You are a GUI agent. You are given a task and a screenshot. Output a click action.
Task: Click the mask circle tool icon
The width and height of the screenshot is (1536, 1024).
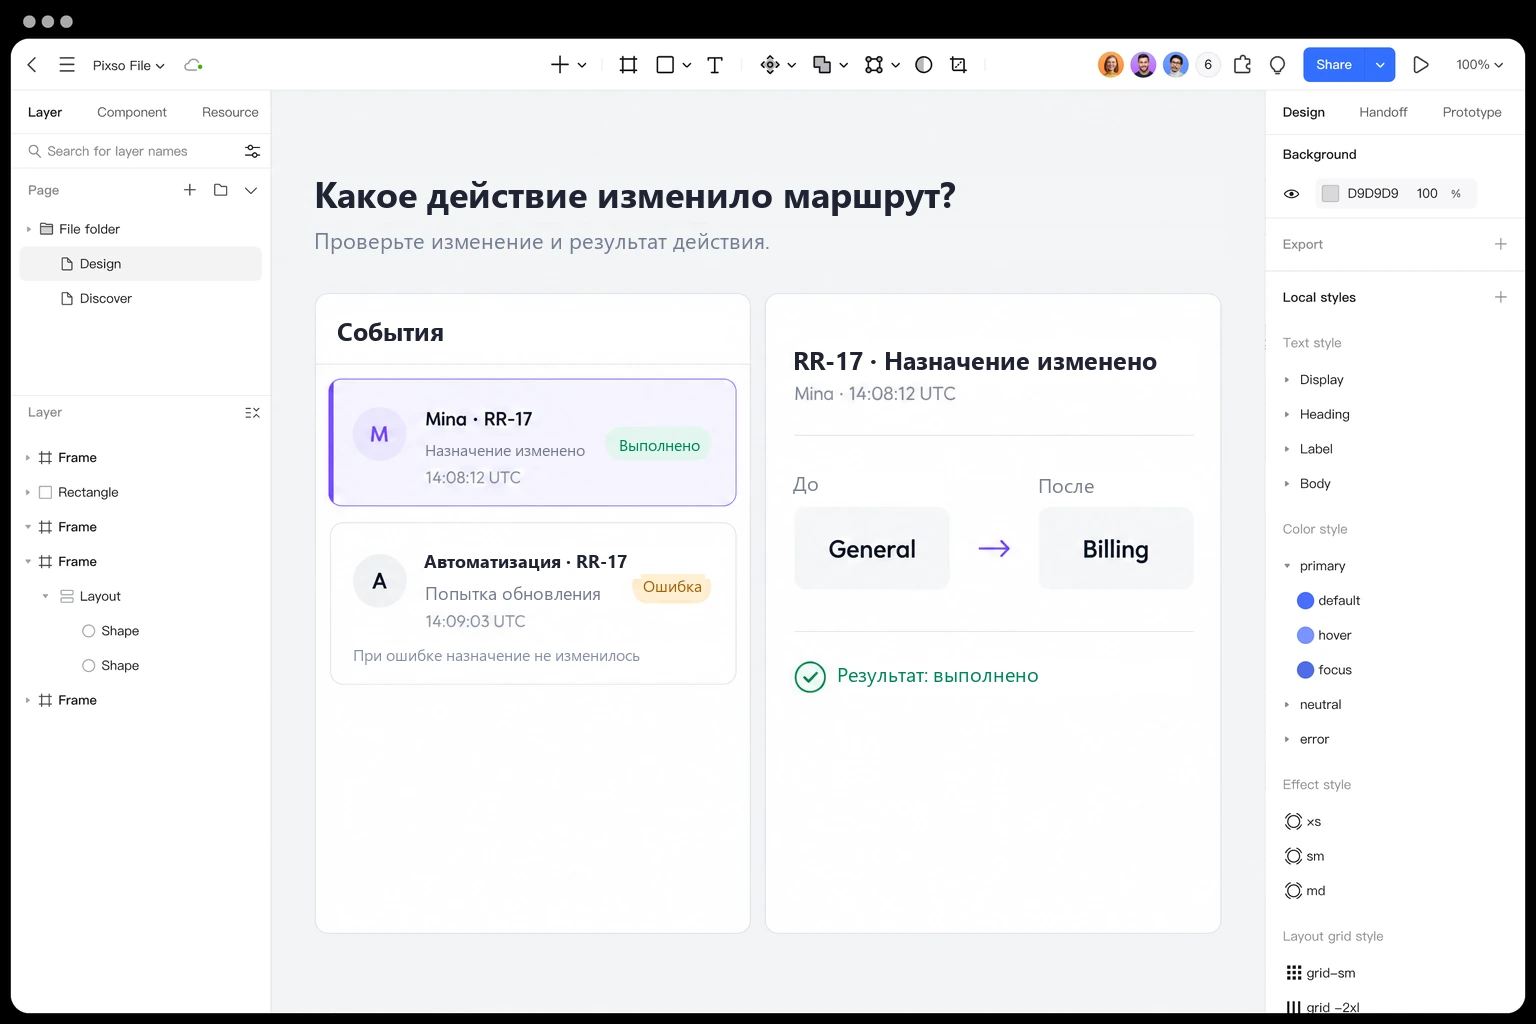tap(924, 65)
